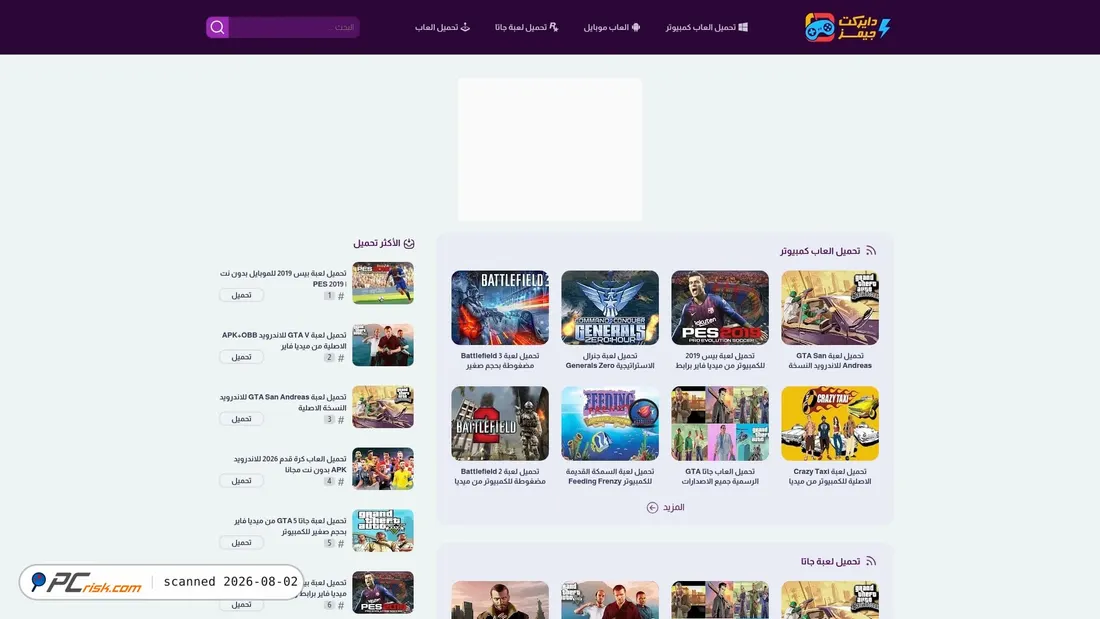Open the GTA V Android sidebar thumbnail
The height and width of the screenshot is (619, 1100).
(383, 345)
